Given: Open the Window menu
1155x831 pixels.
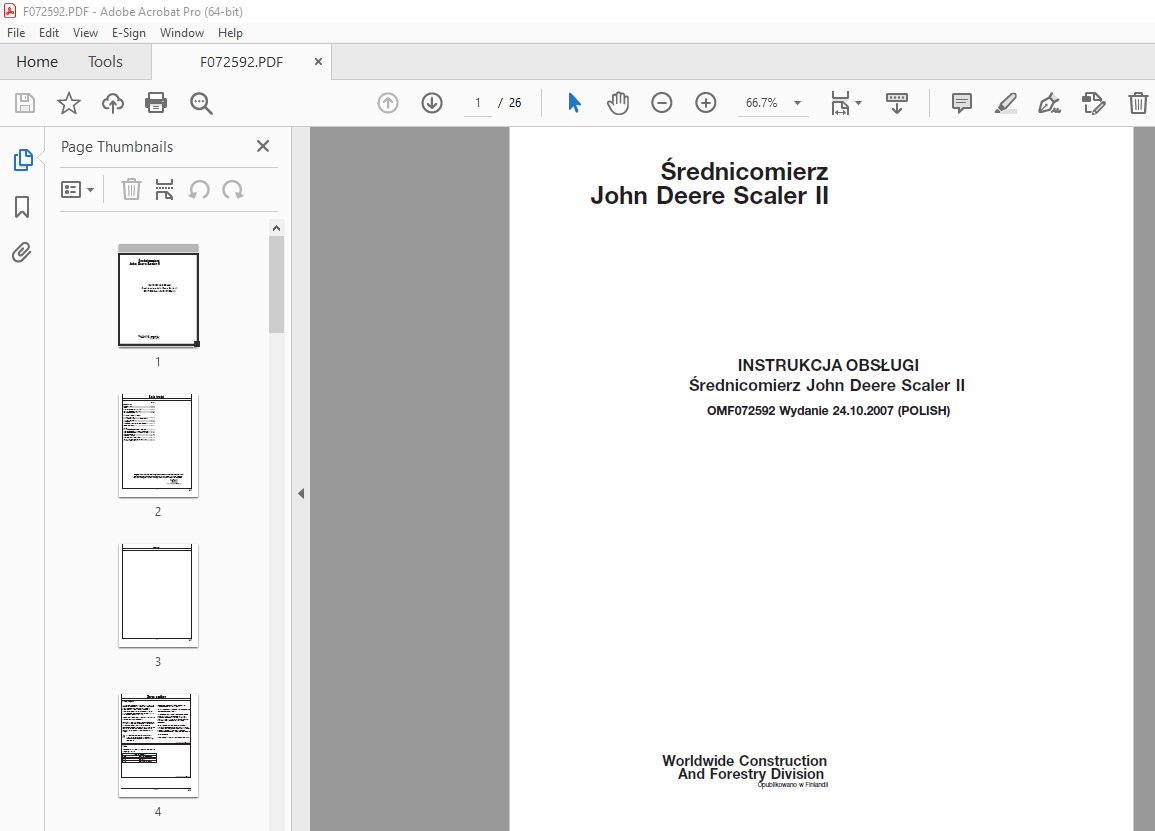Looking at the screenshot, I should (182, 33).
